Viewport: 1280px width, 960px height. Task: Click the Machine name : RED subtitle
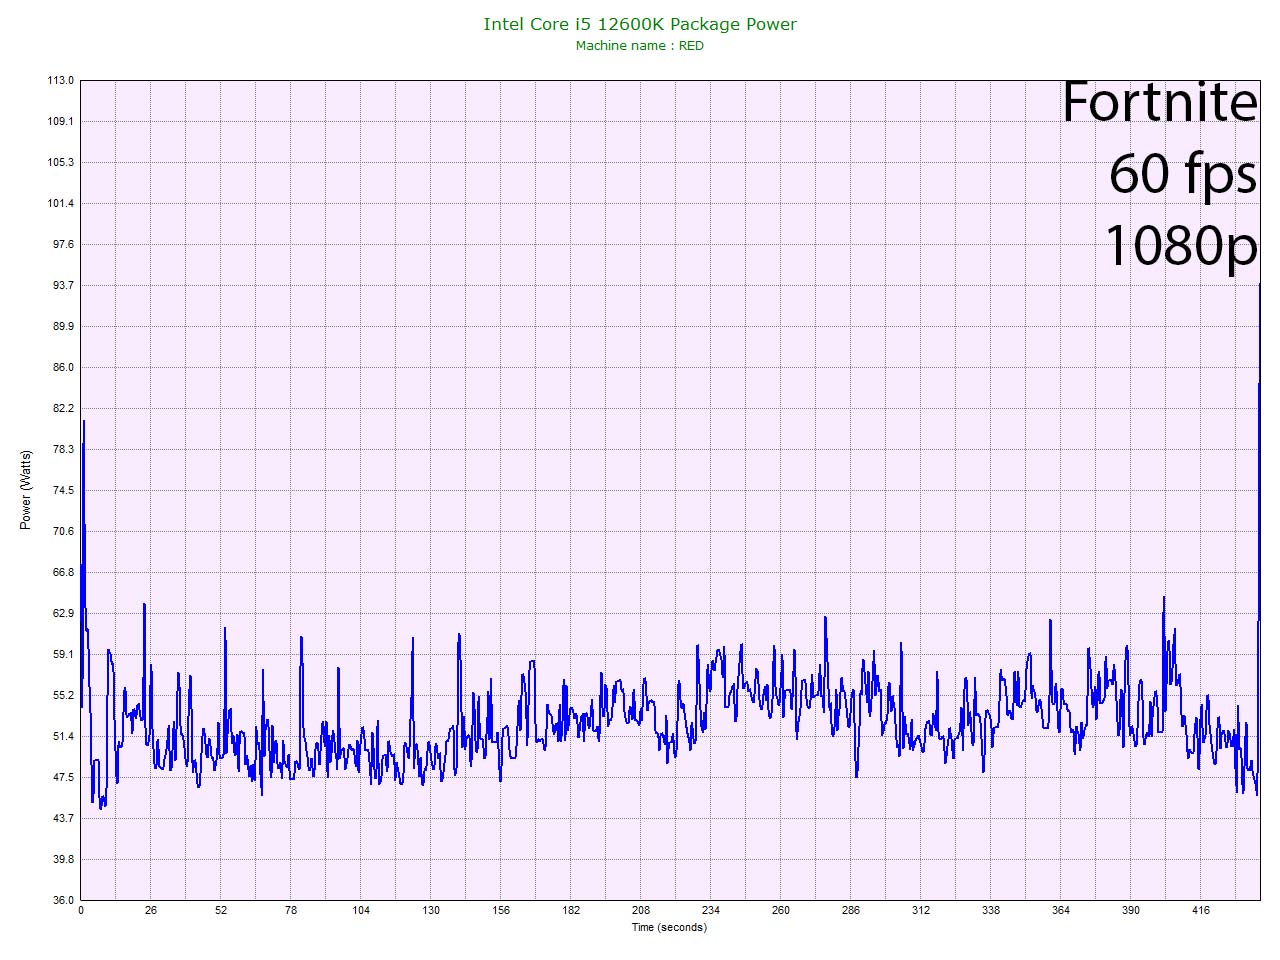click(640, 46)
